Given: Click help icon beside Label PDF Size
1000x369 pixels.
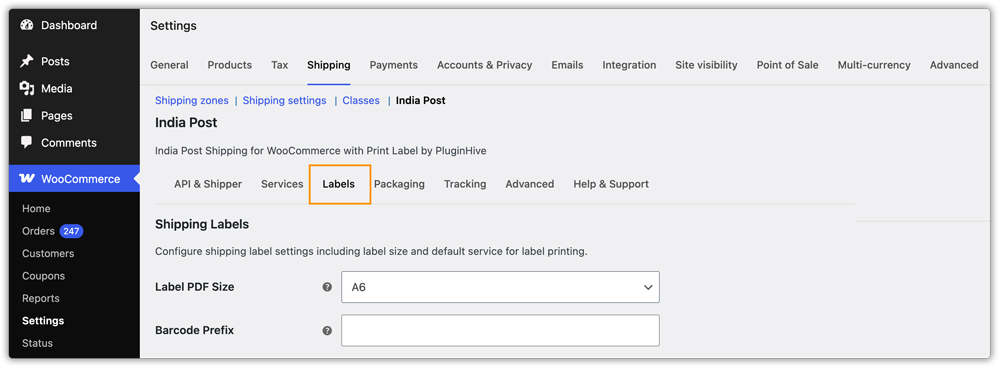Looking at the screenshot, I should click(x=327, y=287).
